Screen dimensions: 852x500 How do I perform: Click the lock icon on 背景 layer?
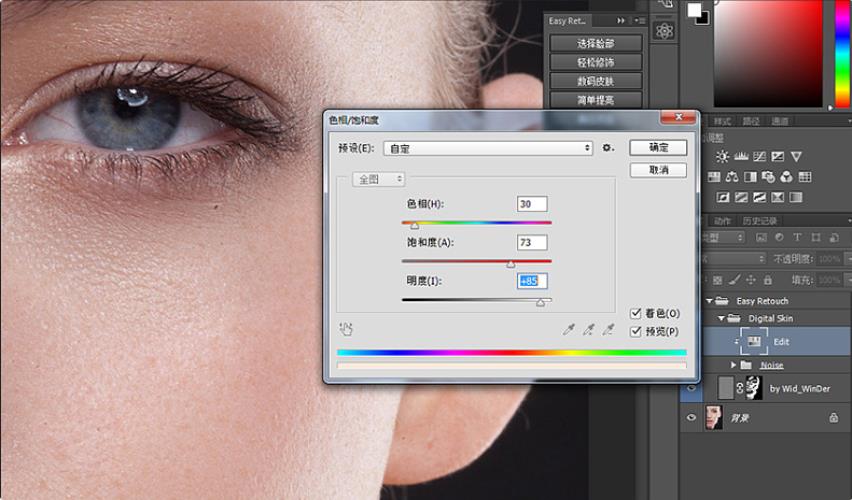click(834, 418)
